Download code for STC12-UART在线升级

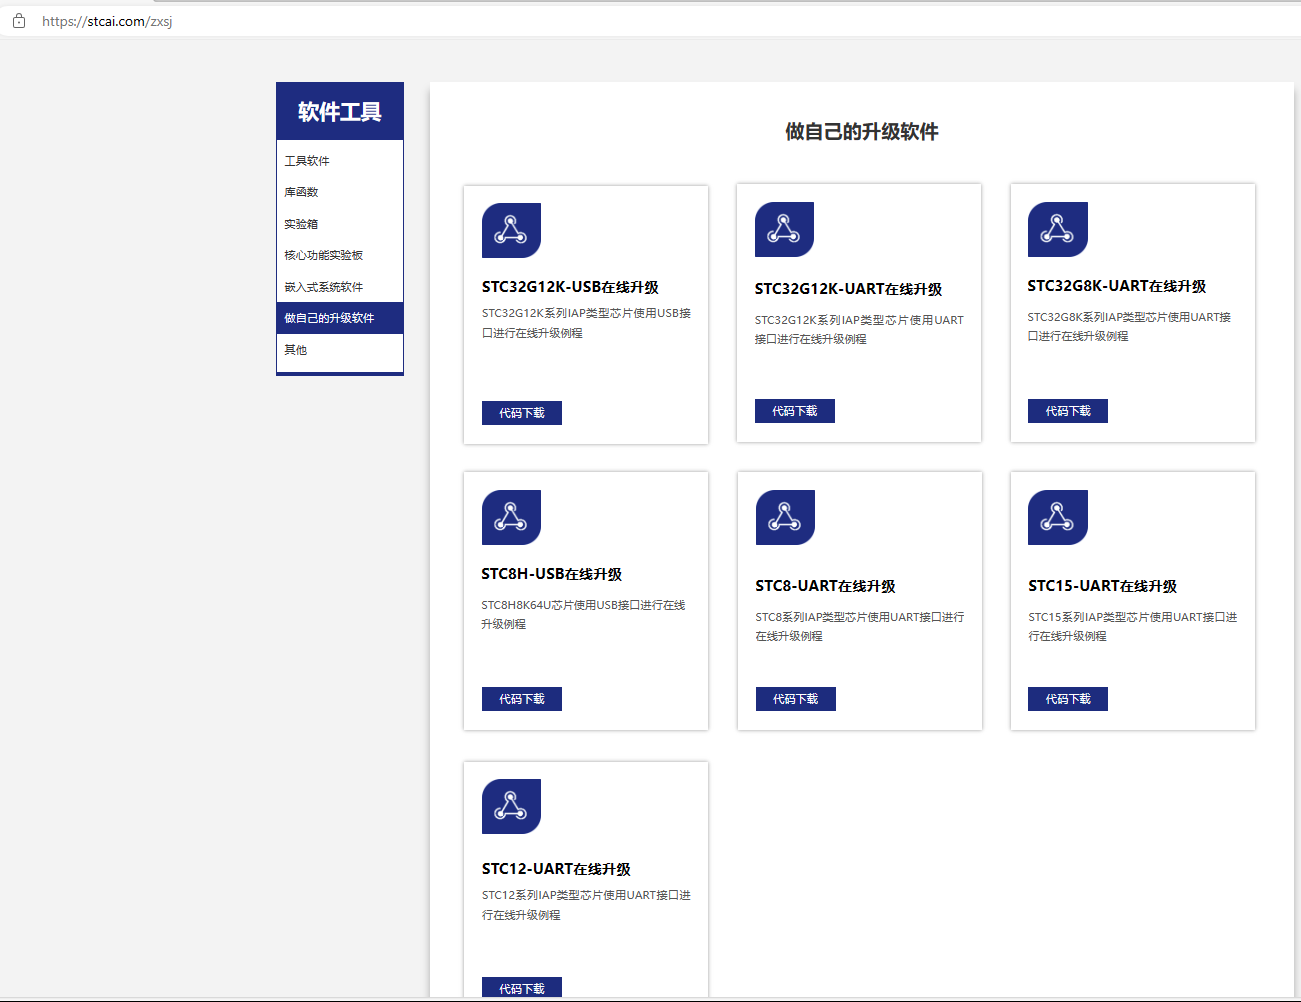(x=522, y=987)
